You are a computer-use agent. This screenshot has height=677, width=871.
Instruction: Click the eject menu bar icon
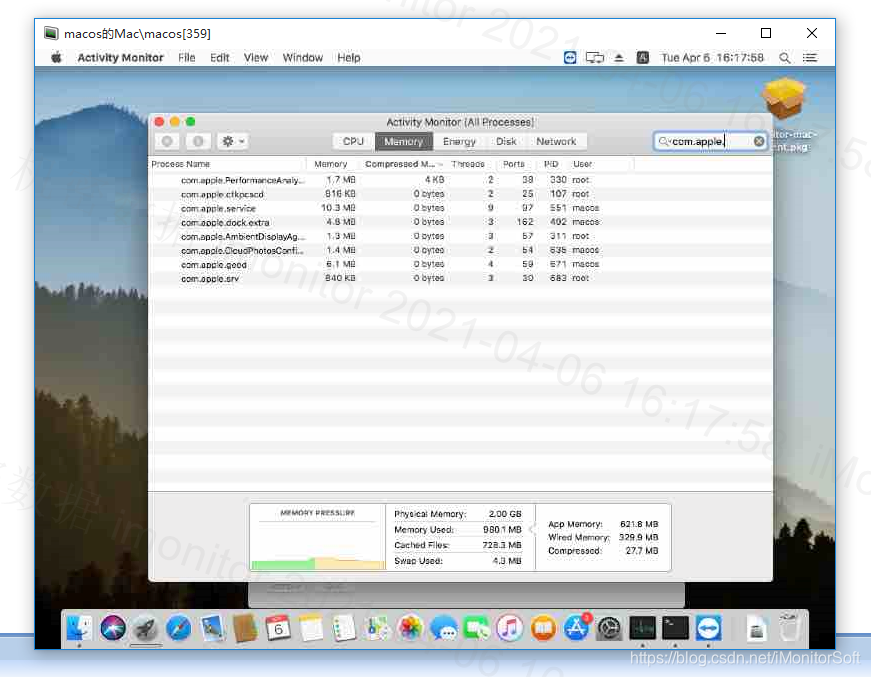point(619,57)
